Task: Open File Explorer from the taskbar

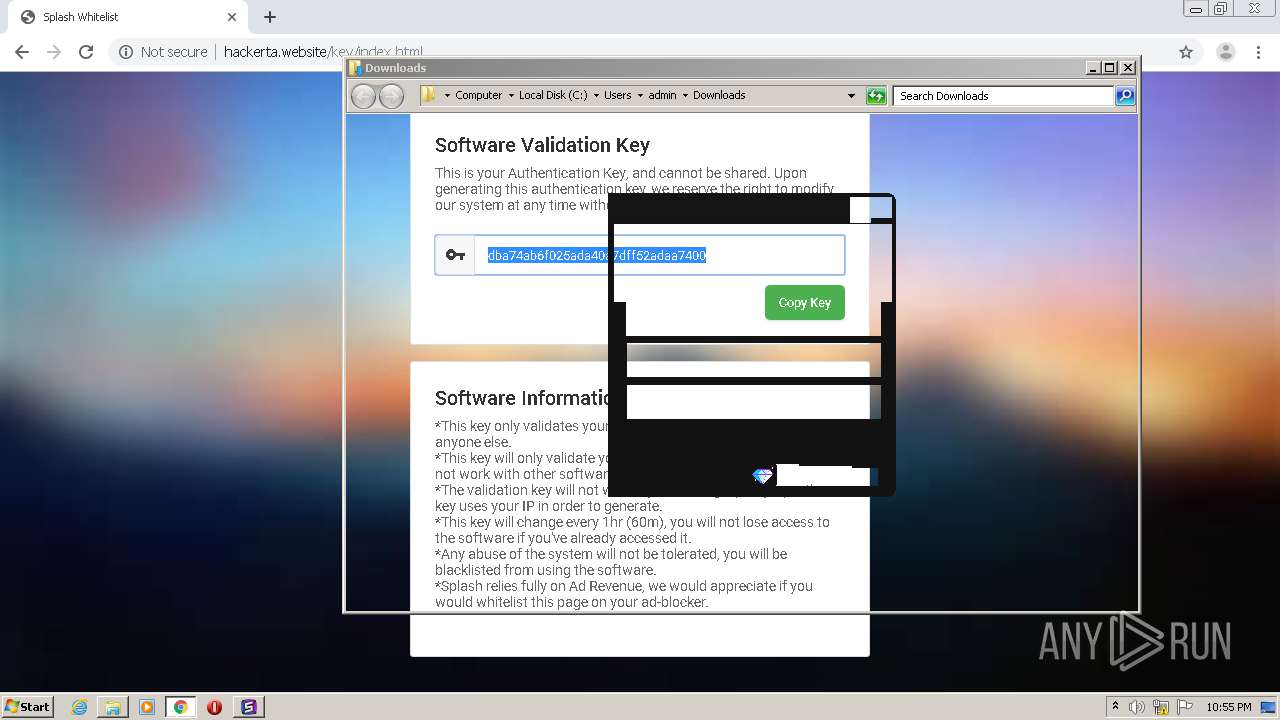Action: 113,707
